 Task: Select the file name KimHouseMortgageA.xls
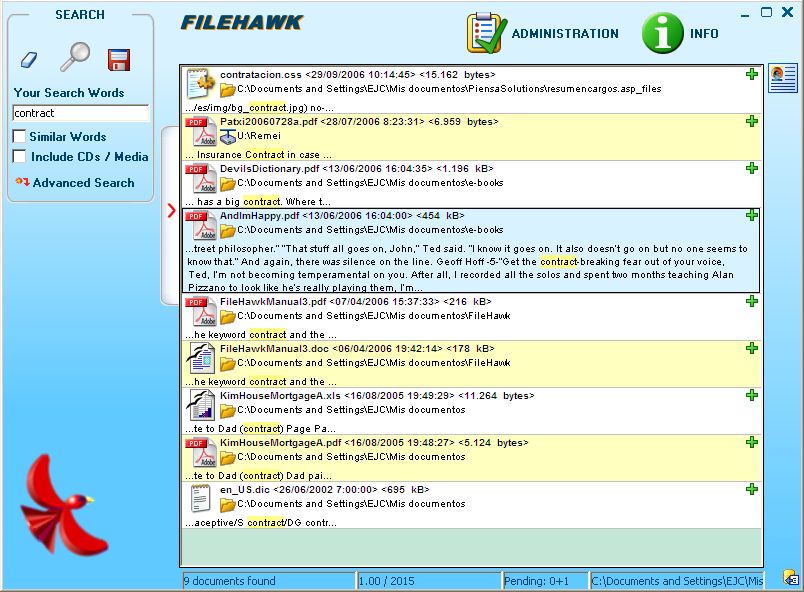[x=280, y=396]
